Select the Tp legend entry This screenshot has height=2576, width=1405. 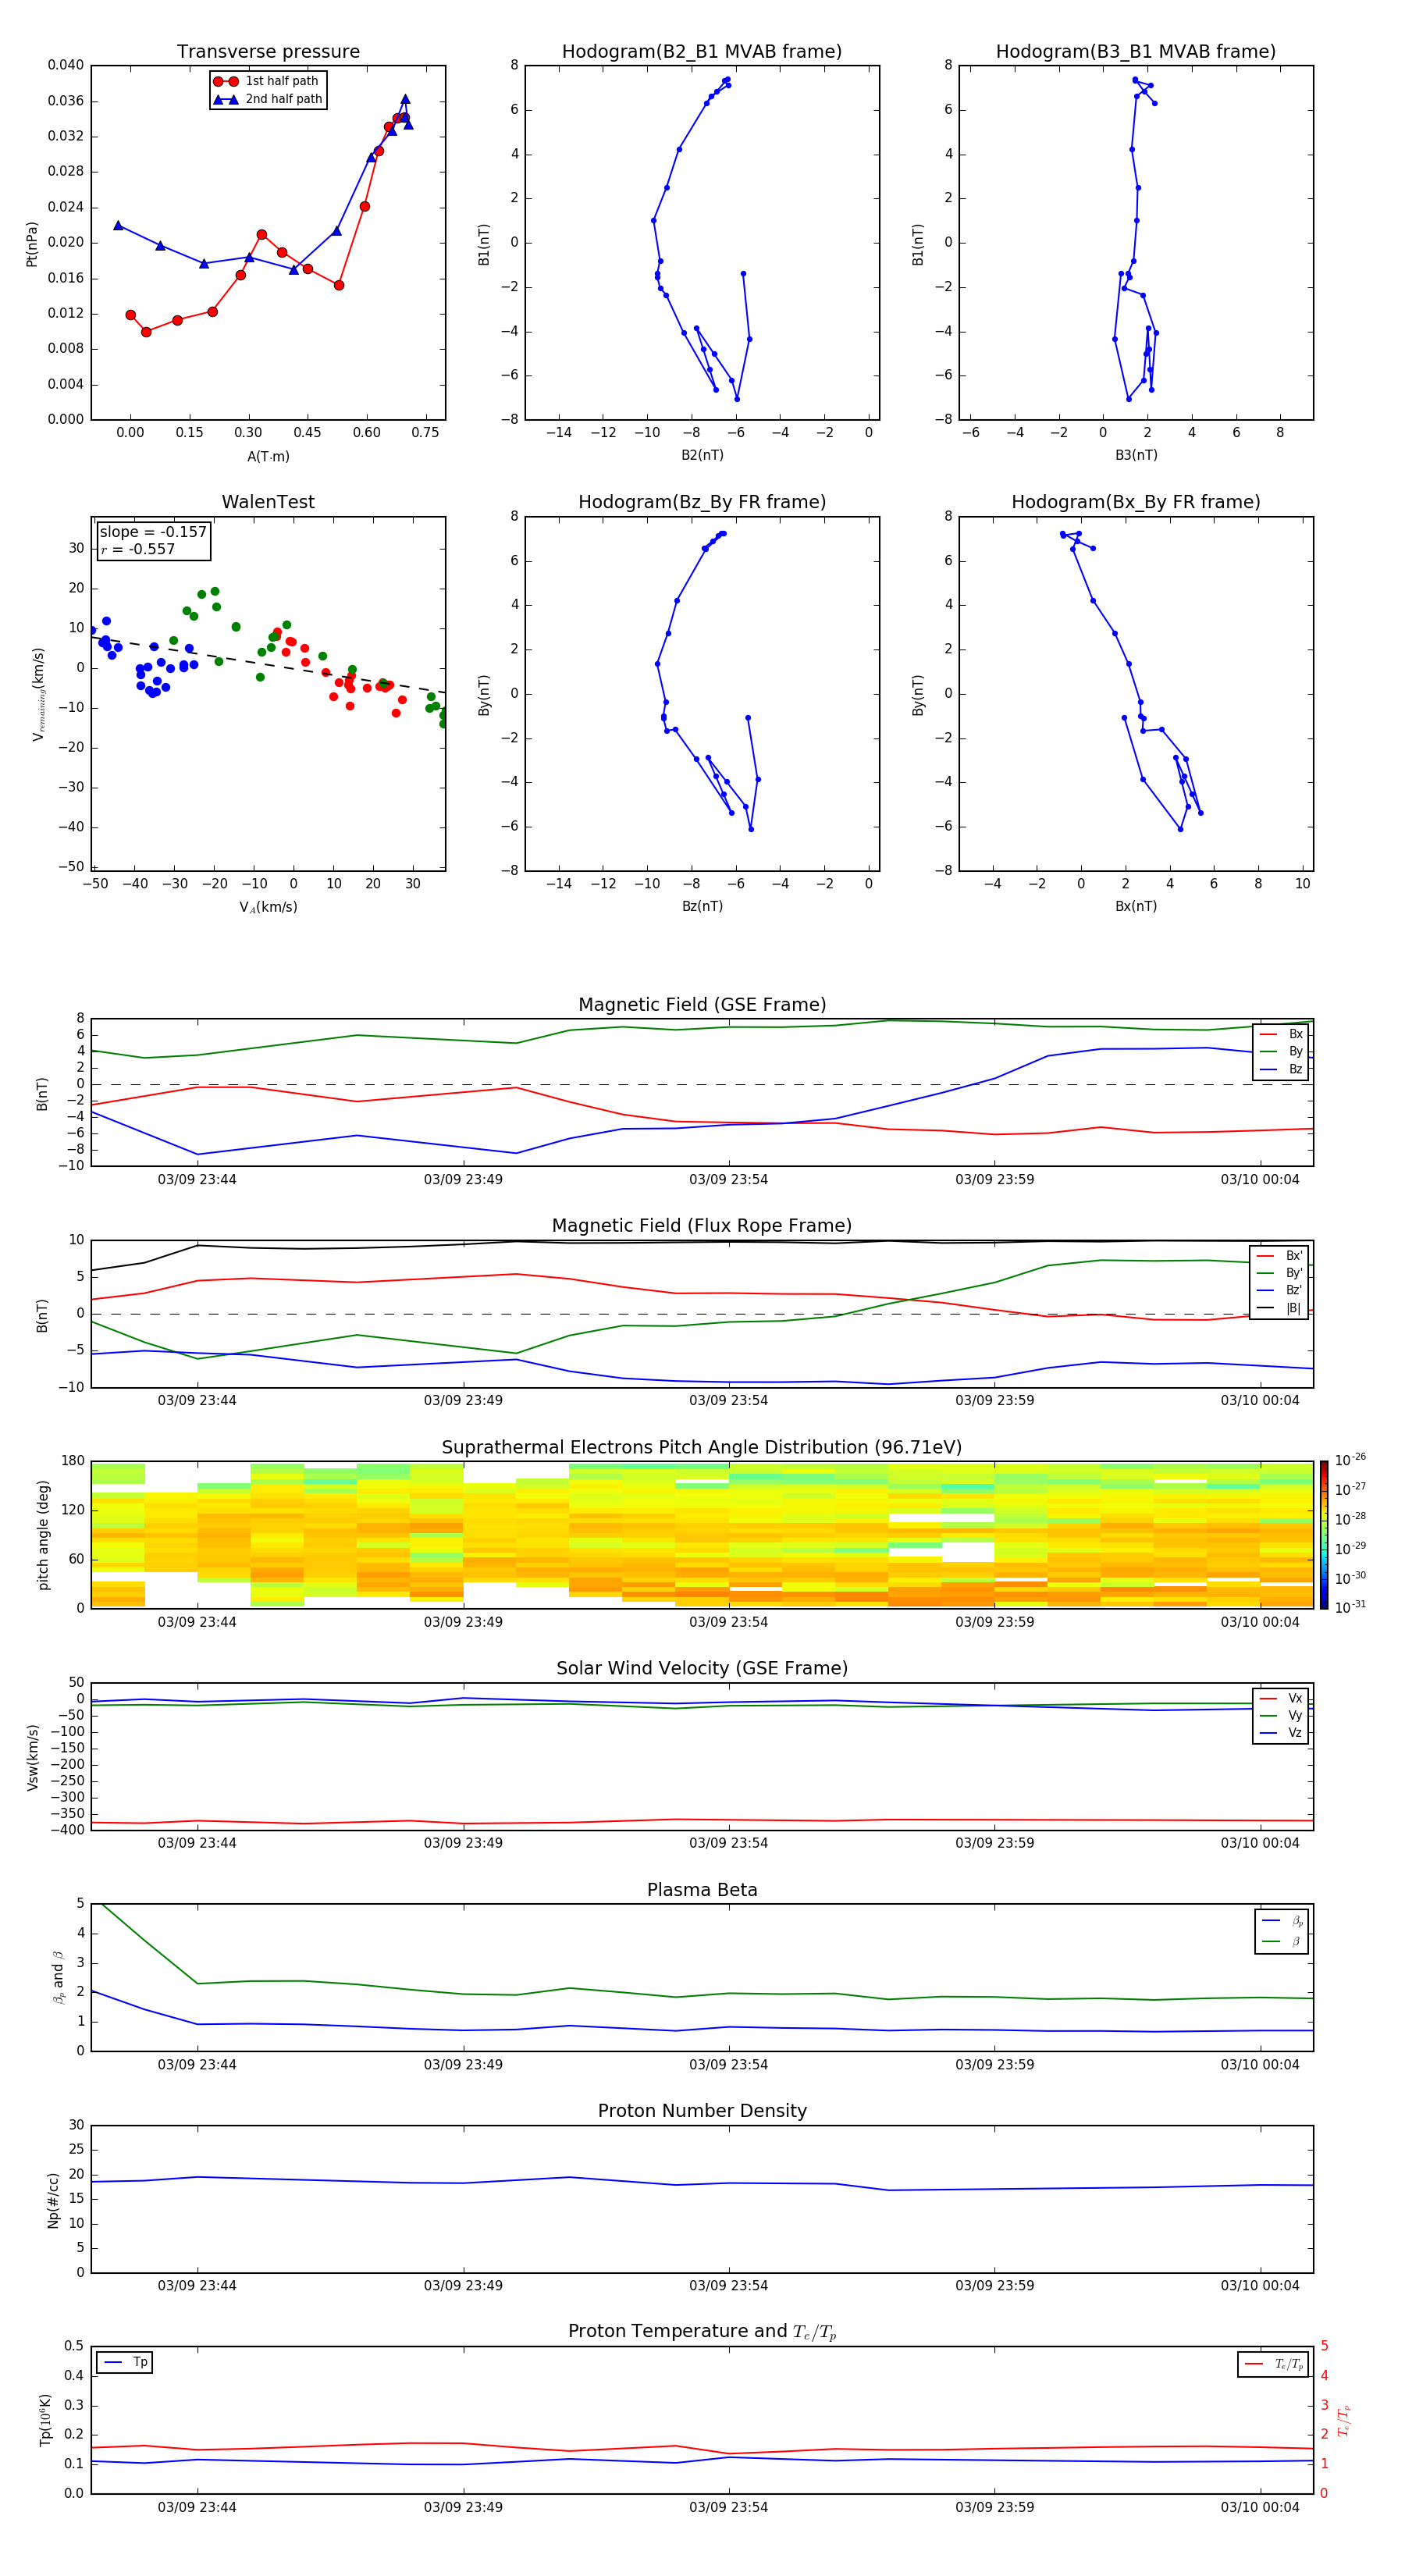125,2363
